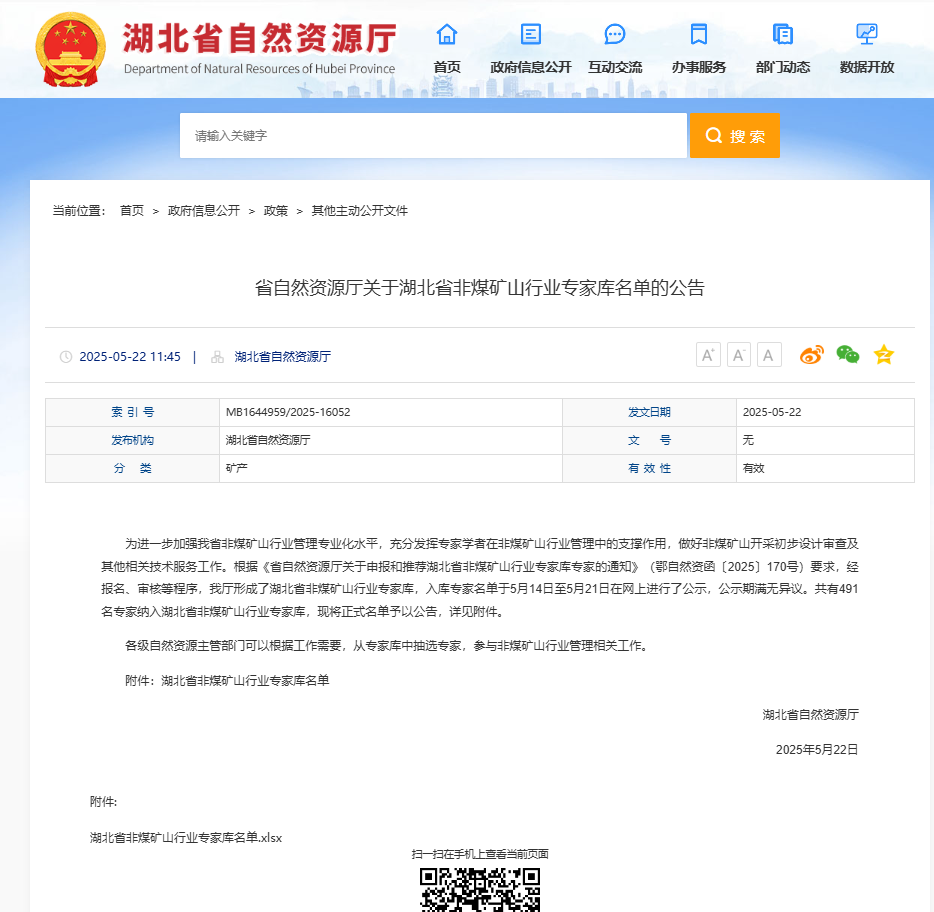Image resolution: width=934 pixels, height=912 pixels.
Task: Click the orange 搜索 search button
Action: coord(734,136)
